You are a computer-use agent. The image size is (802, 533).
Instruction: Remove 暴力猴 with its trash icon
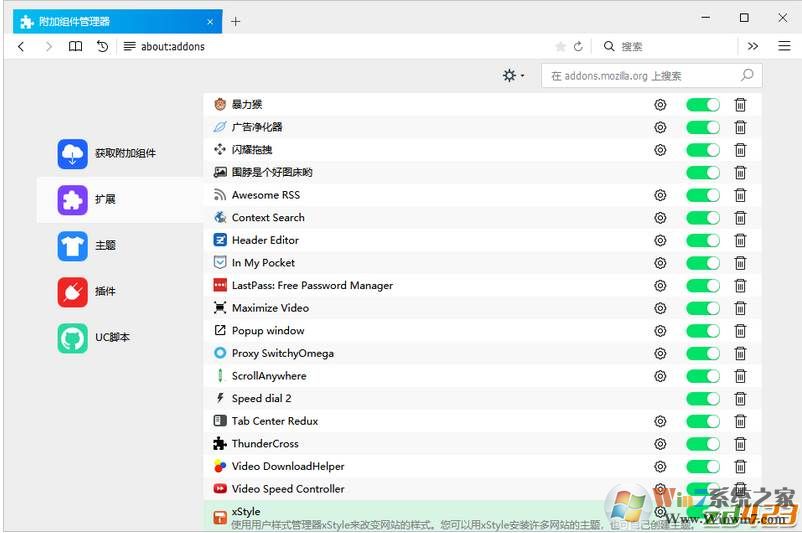pos(740,105)
